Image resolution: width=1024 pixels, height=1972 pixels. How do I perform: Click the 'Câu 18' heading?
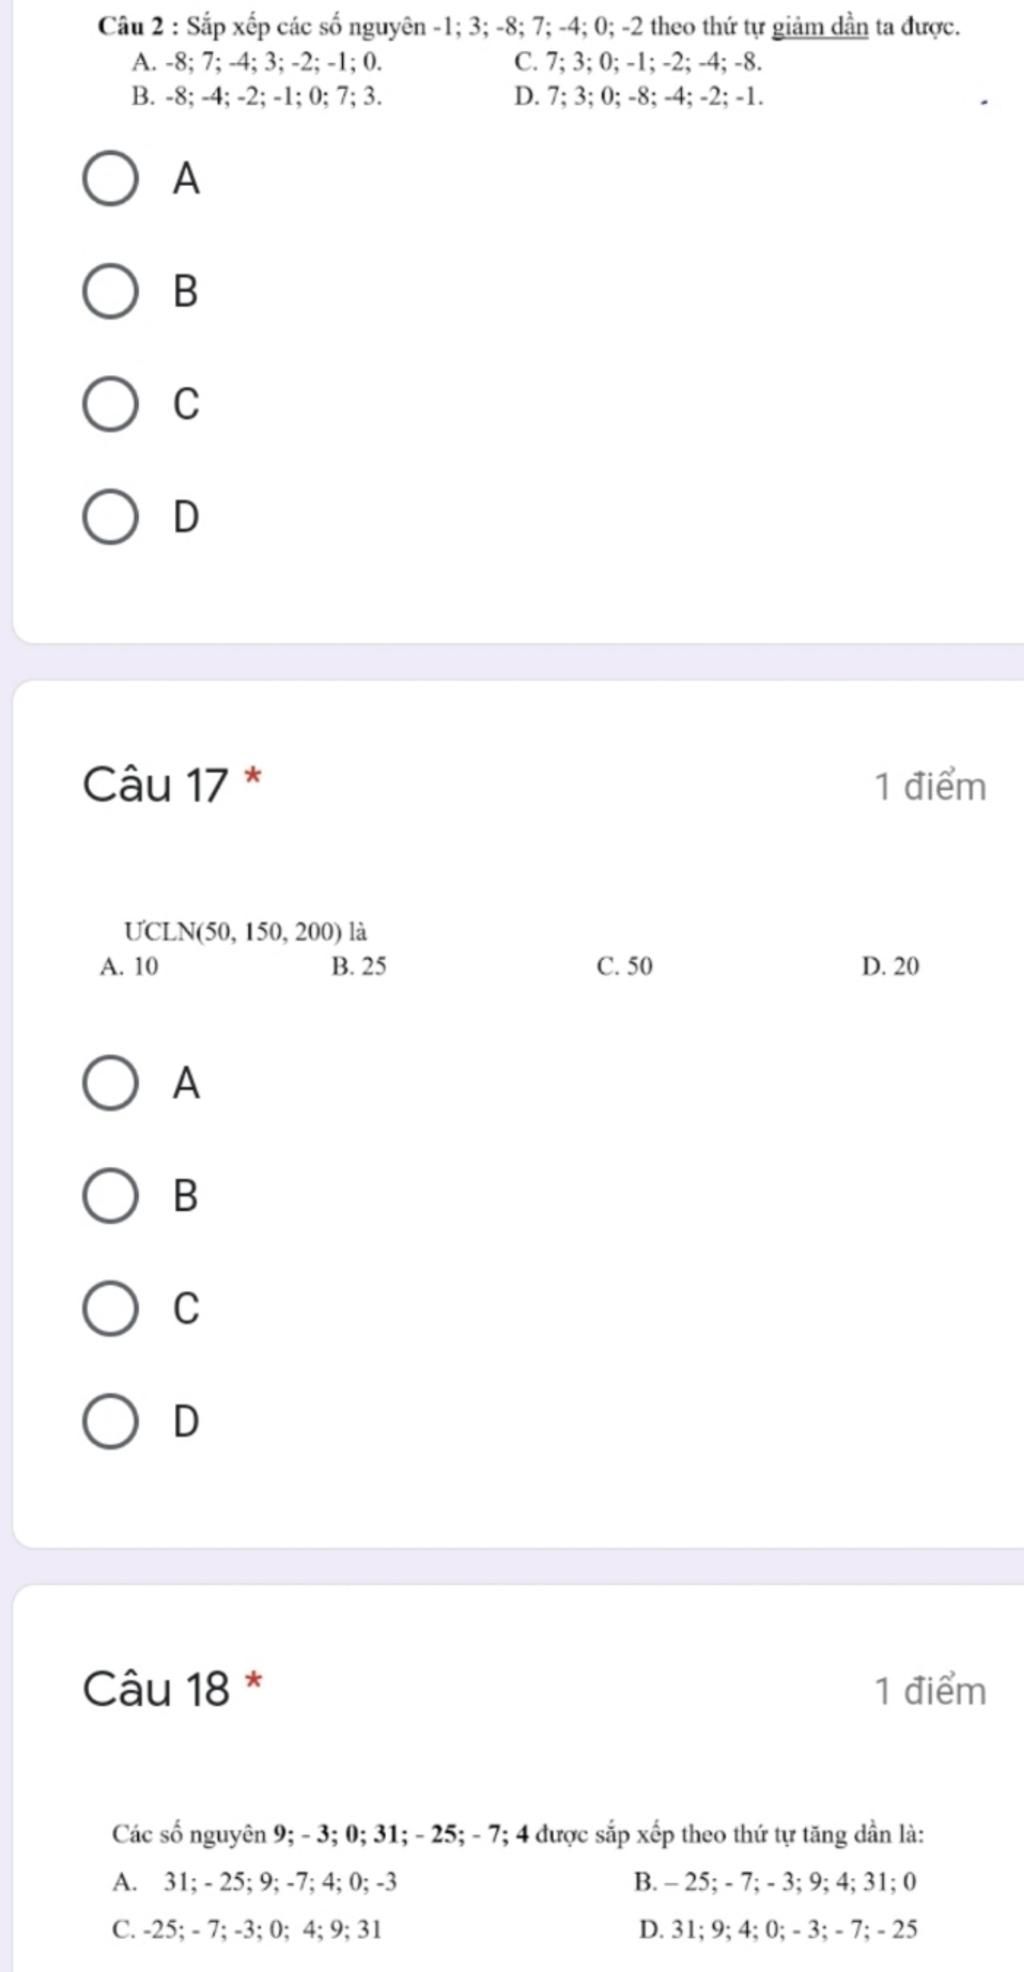[156, 1690]
